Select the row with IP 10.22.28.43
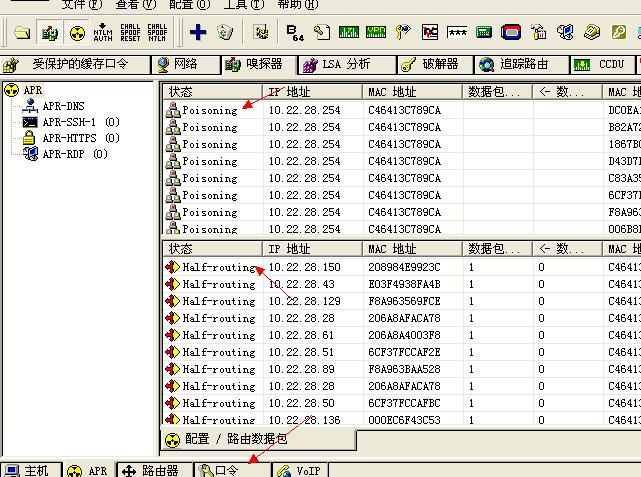 pos(402,284)
